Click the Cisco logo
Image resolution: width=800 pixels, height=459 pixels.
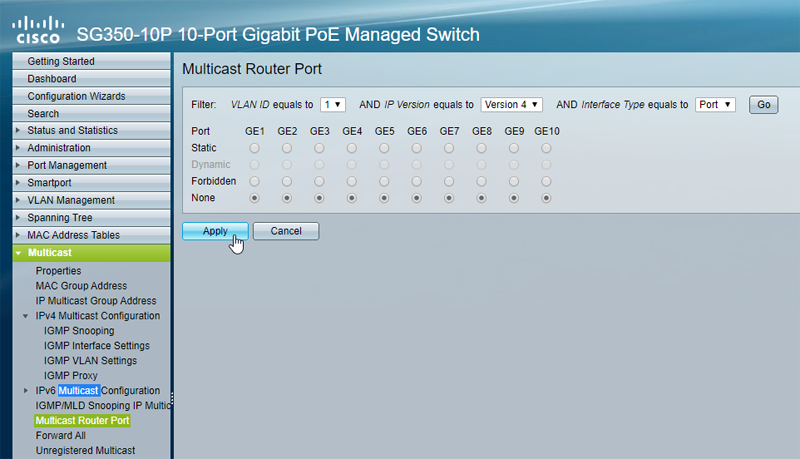pos(38,30)
